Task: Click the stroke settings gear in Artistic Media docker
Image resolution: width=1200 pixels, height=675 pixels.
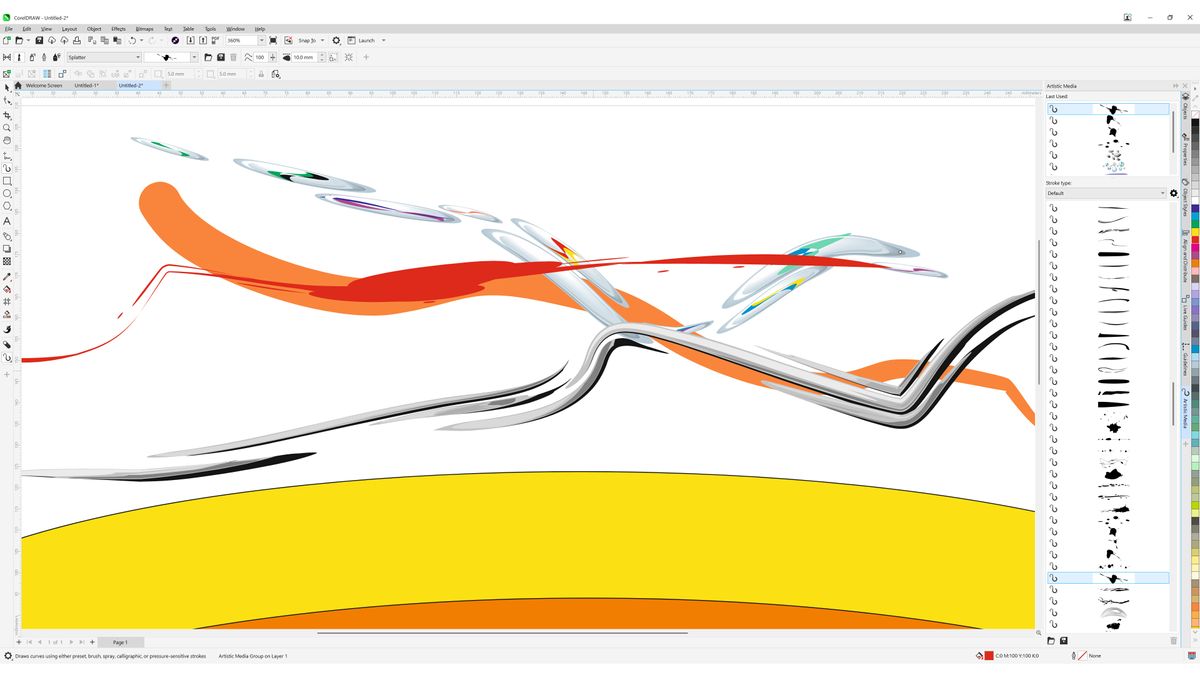Action: point(1174,193)
